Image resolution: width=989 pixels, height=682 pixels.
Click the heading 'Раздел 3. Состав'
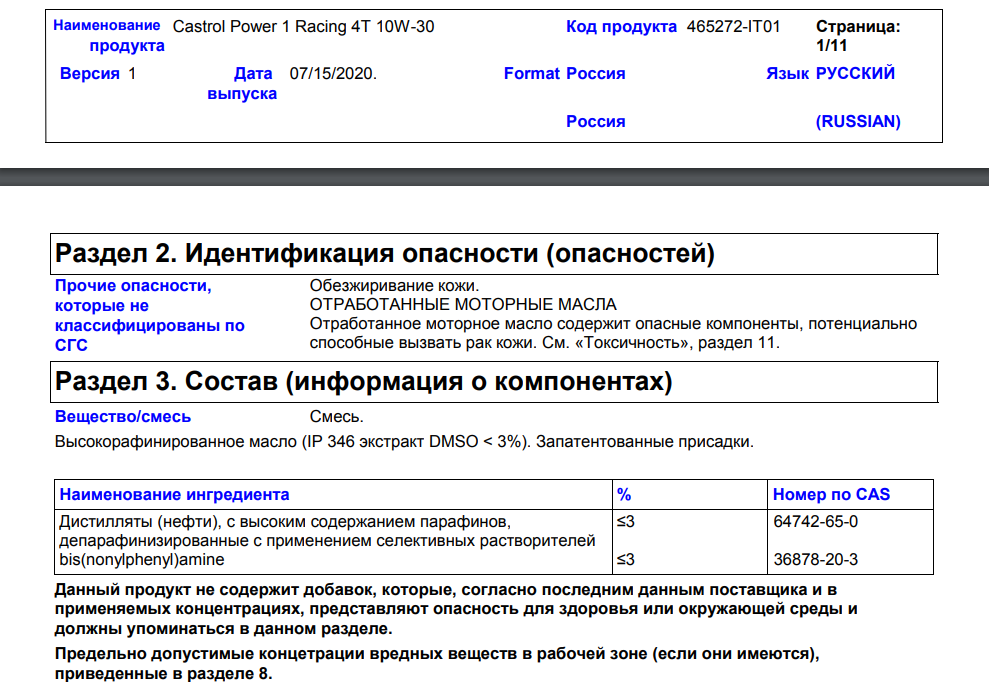point(363,381)
